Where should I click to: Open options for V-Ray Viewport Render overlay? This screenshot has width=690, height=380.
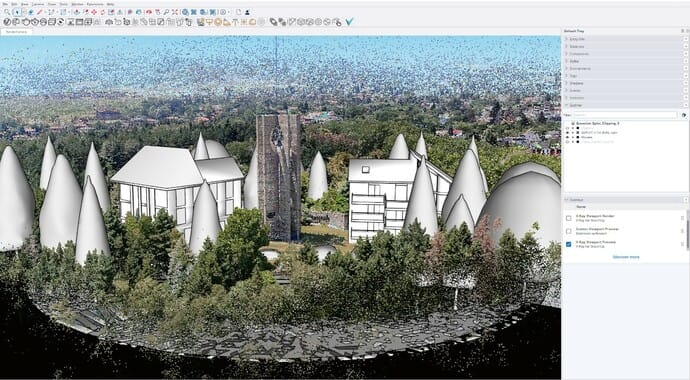[683, 218]
